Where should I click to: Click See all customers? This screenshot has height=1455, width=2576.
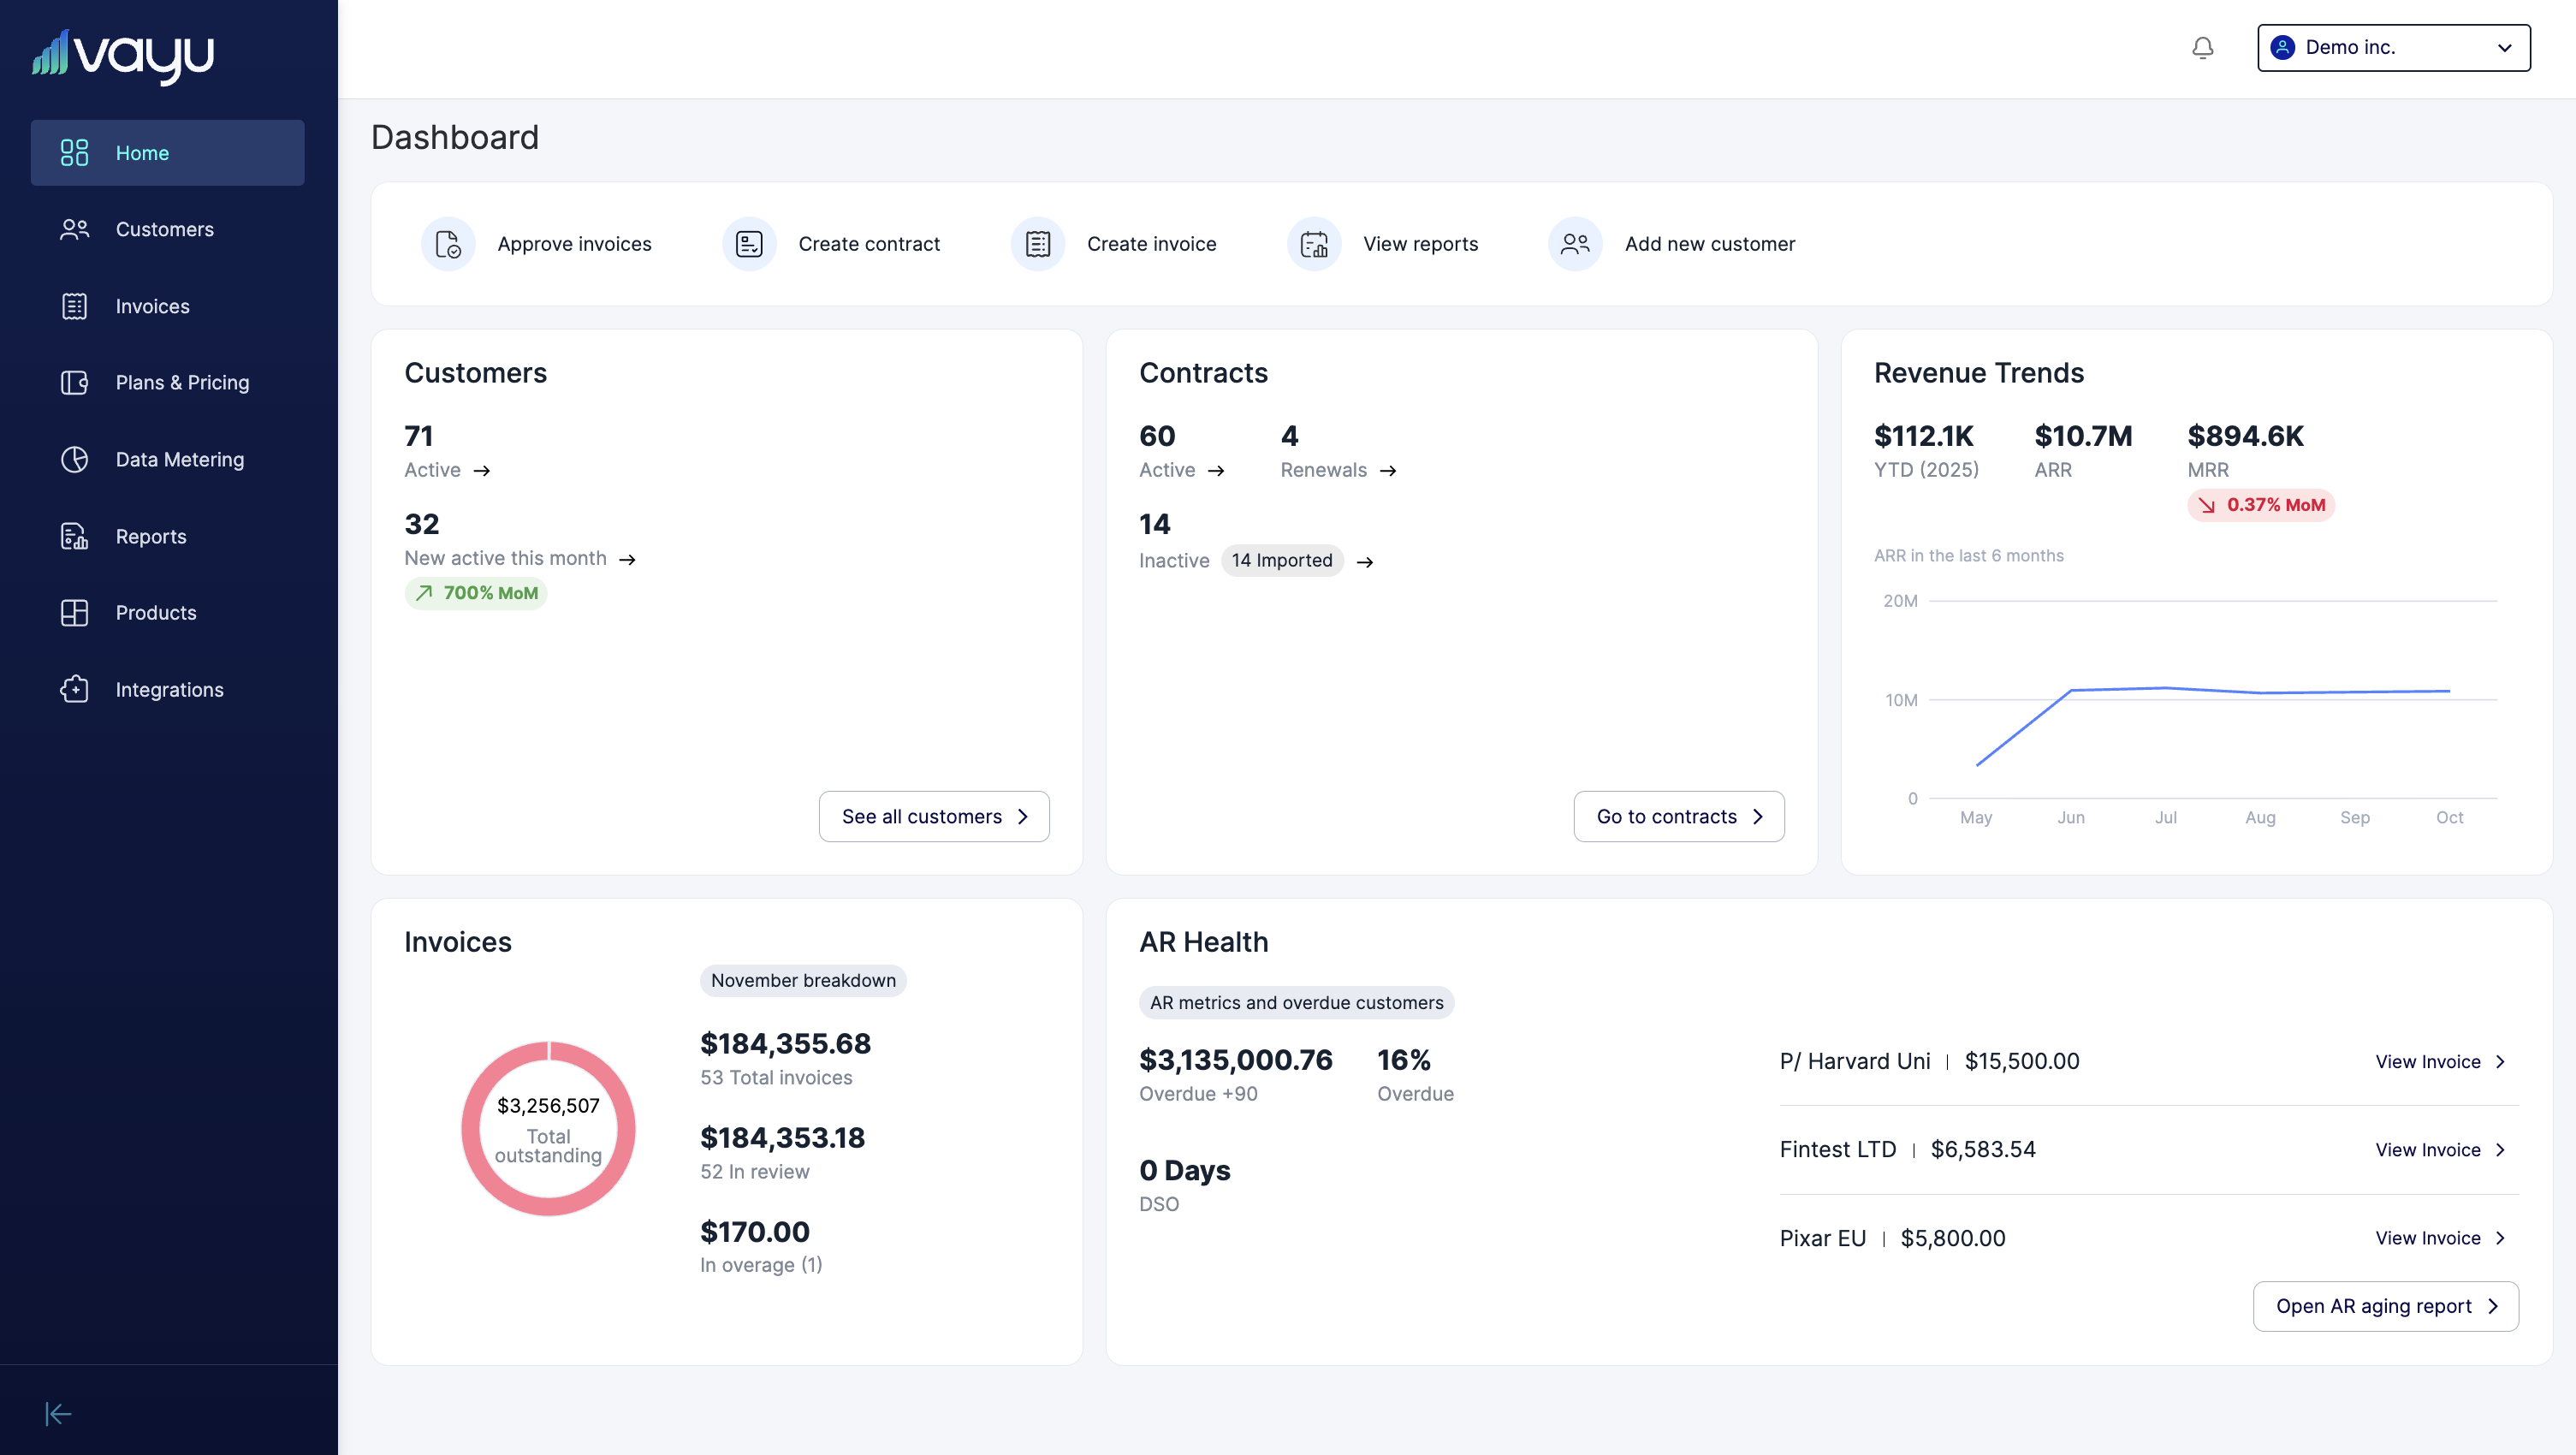pos(933,816)
